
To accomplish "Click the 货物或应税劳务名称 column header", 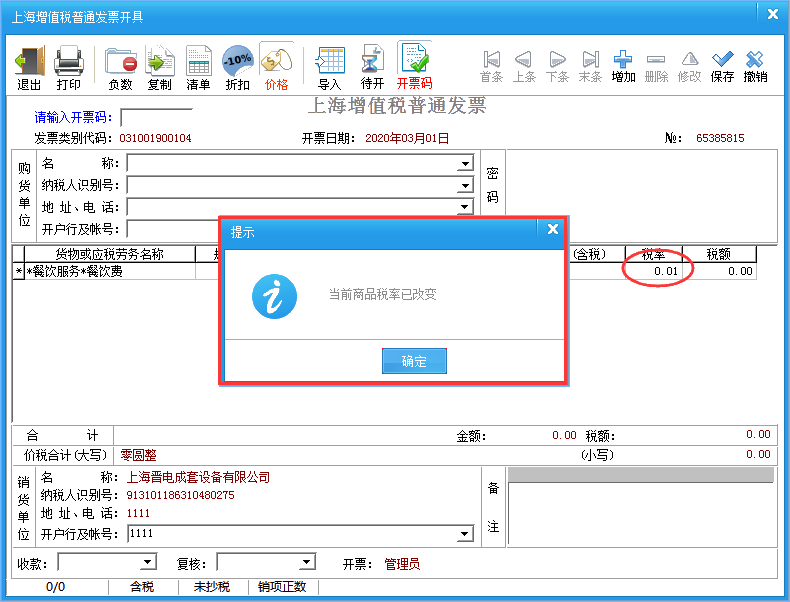I will [x=109, y=254].
